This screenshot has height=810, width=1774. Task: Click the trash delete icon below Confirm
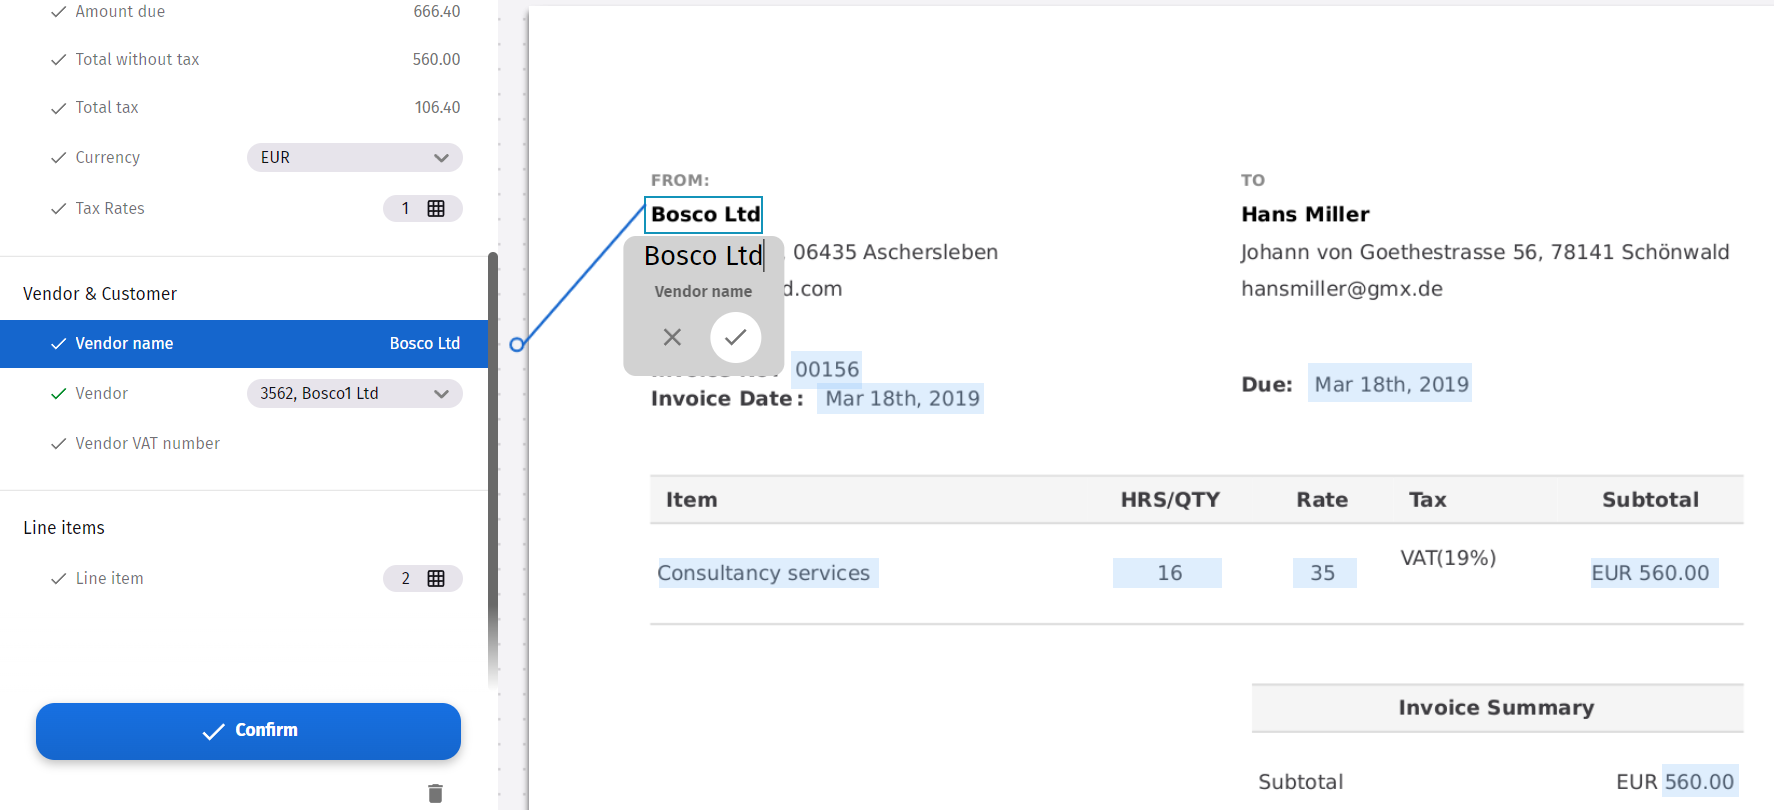(x=435, y=793)
